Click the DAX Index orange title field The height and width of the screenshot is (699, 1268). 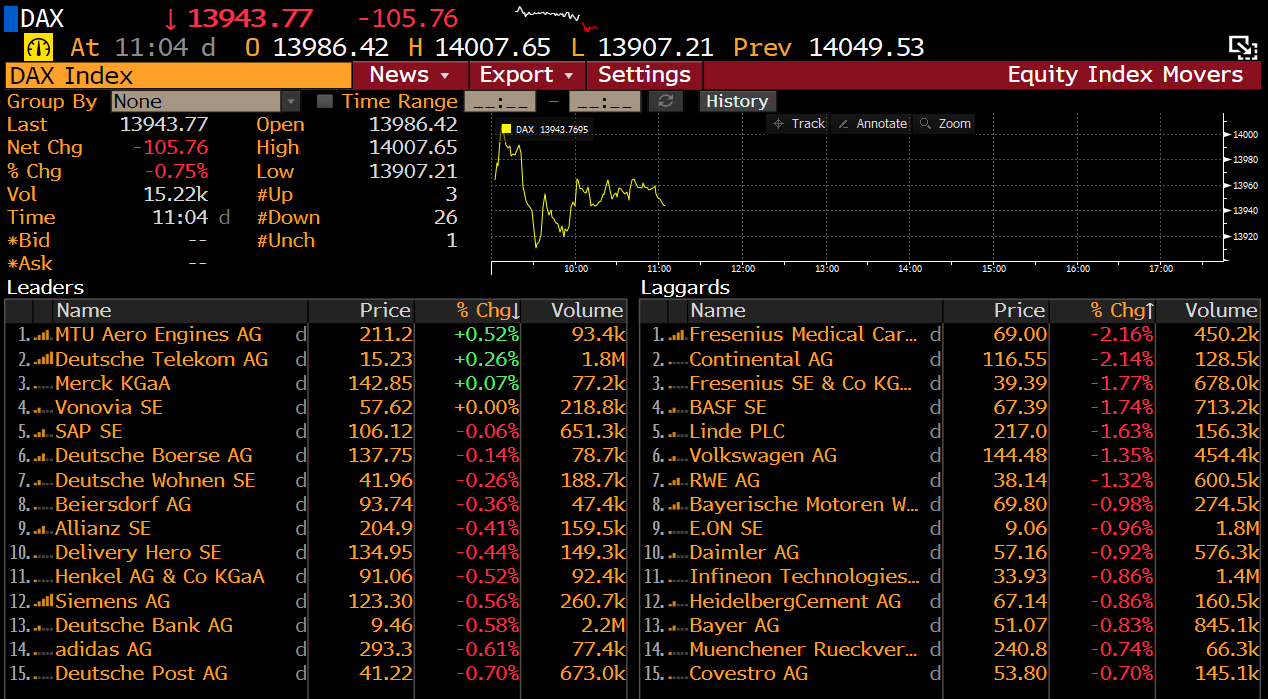click(x=178, y=75)
